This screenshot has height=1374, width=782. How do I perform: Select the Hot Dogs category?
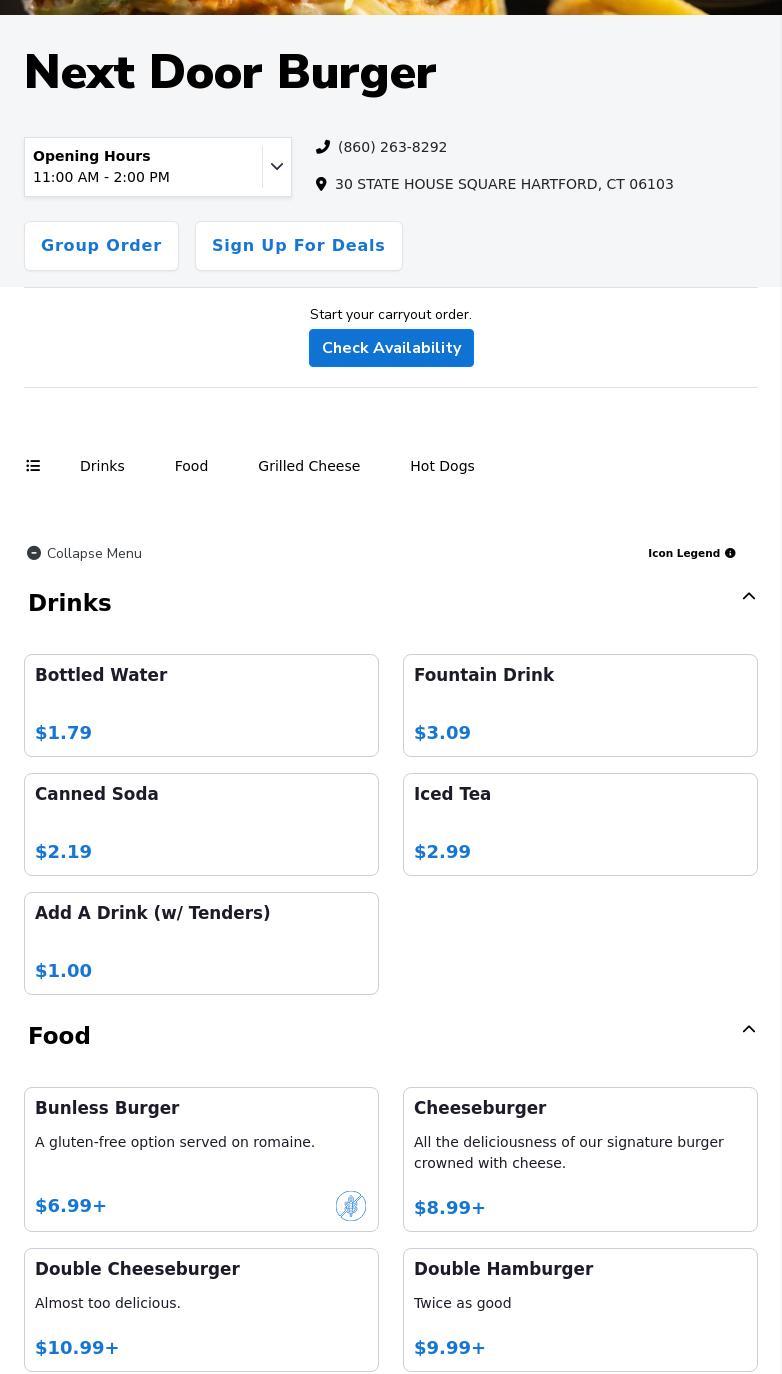pyautogui.click(x=442, y=466)
